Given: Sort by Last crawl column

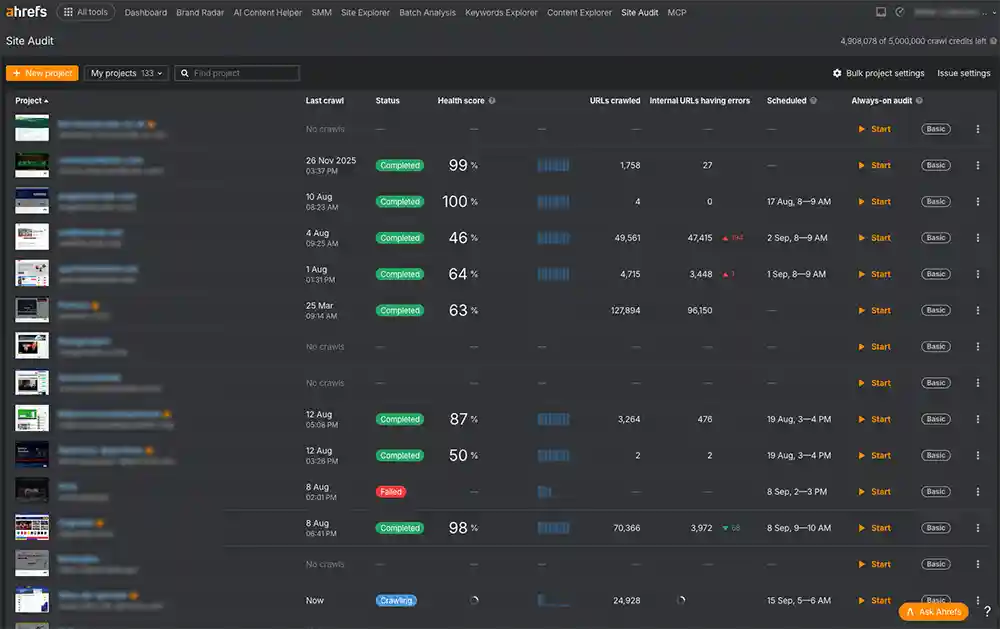Looking at the screenshot, I should pos(325,101).
